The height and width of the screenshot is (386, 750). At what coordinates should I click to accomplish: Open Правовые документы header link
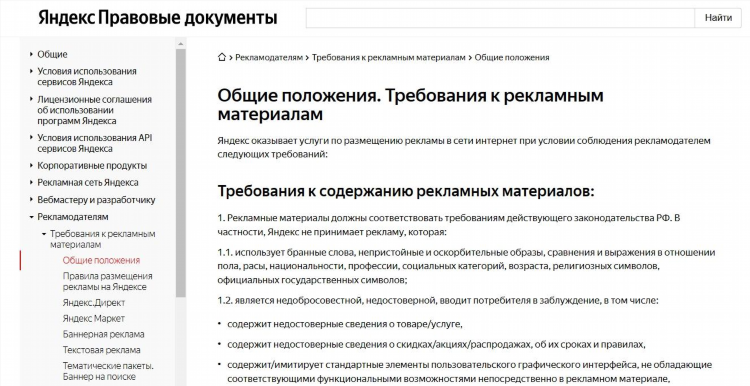click(188, 18)
